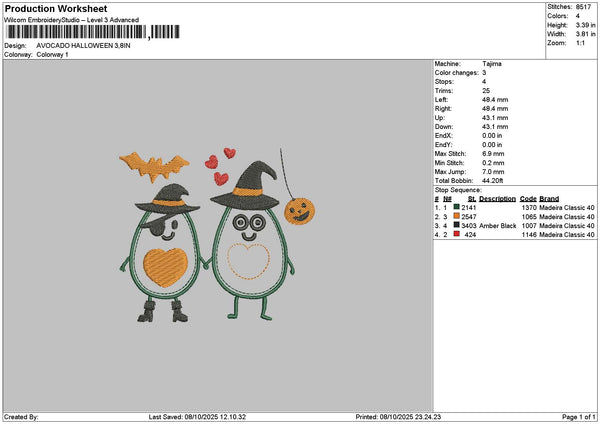
Task: Click the Zoom value 1:1
Action: point(580,43)
